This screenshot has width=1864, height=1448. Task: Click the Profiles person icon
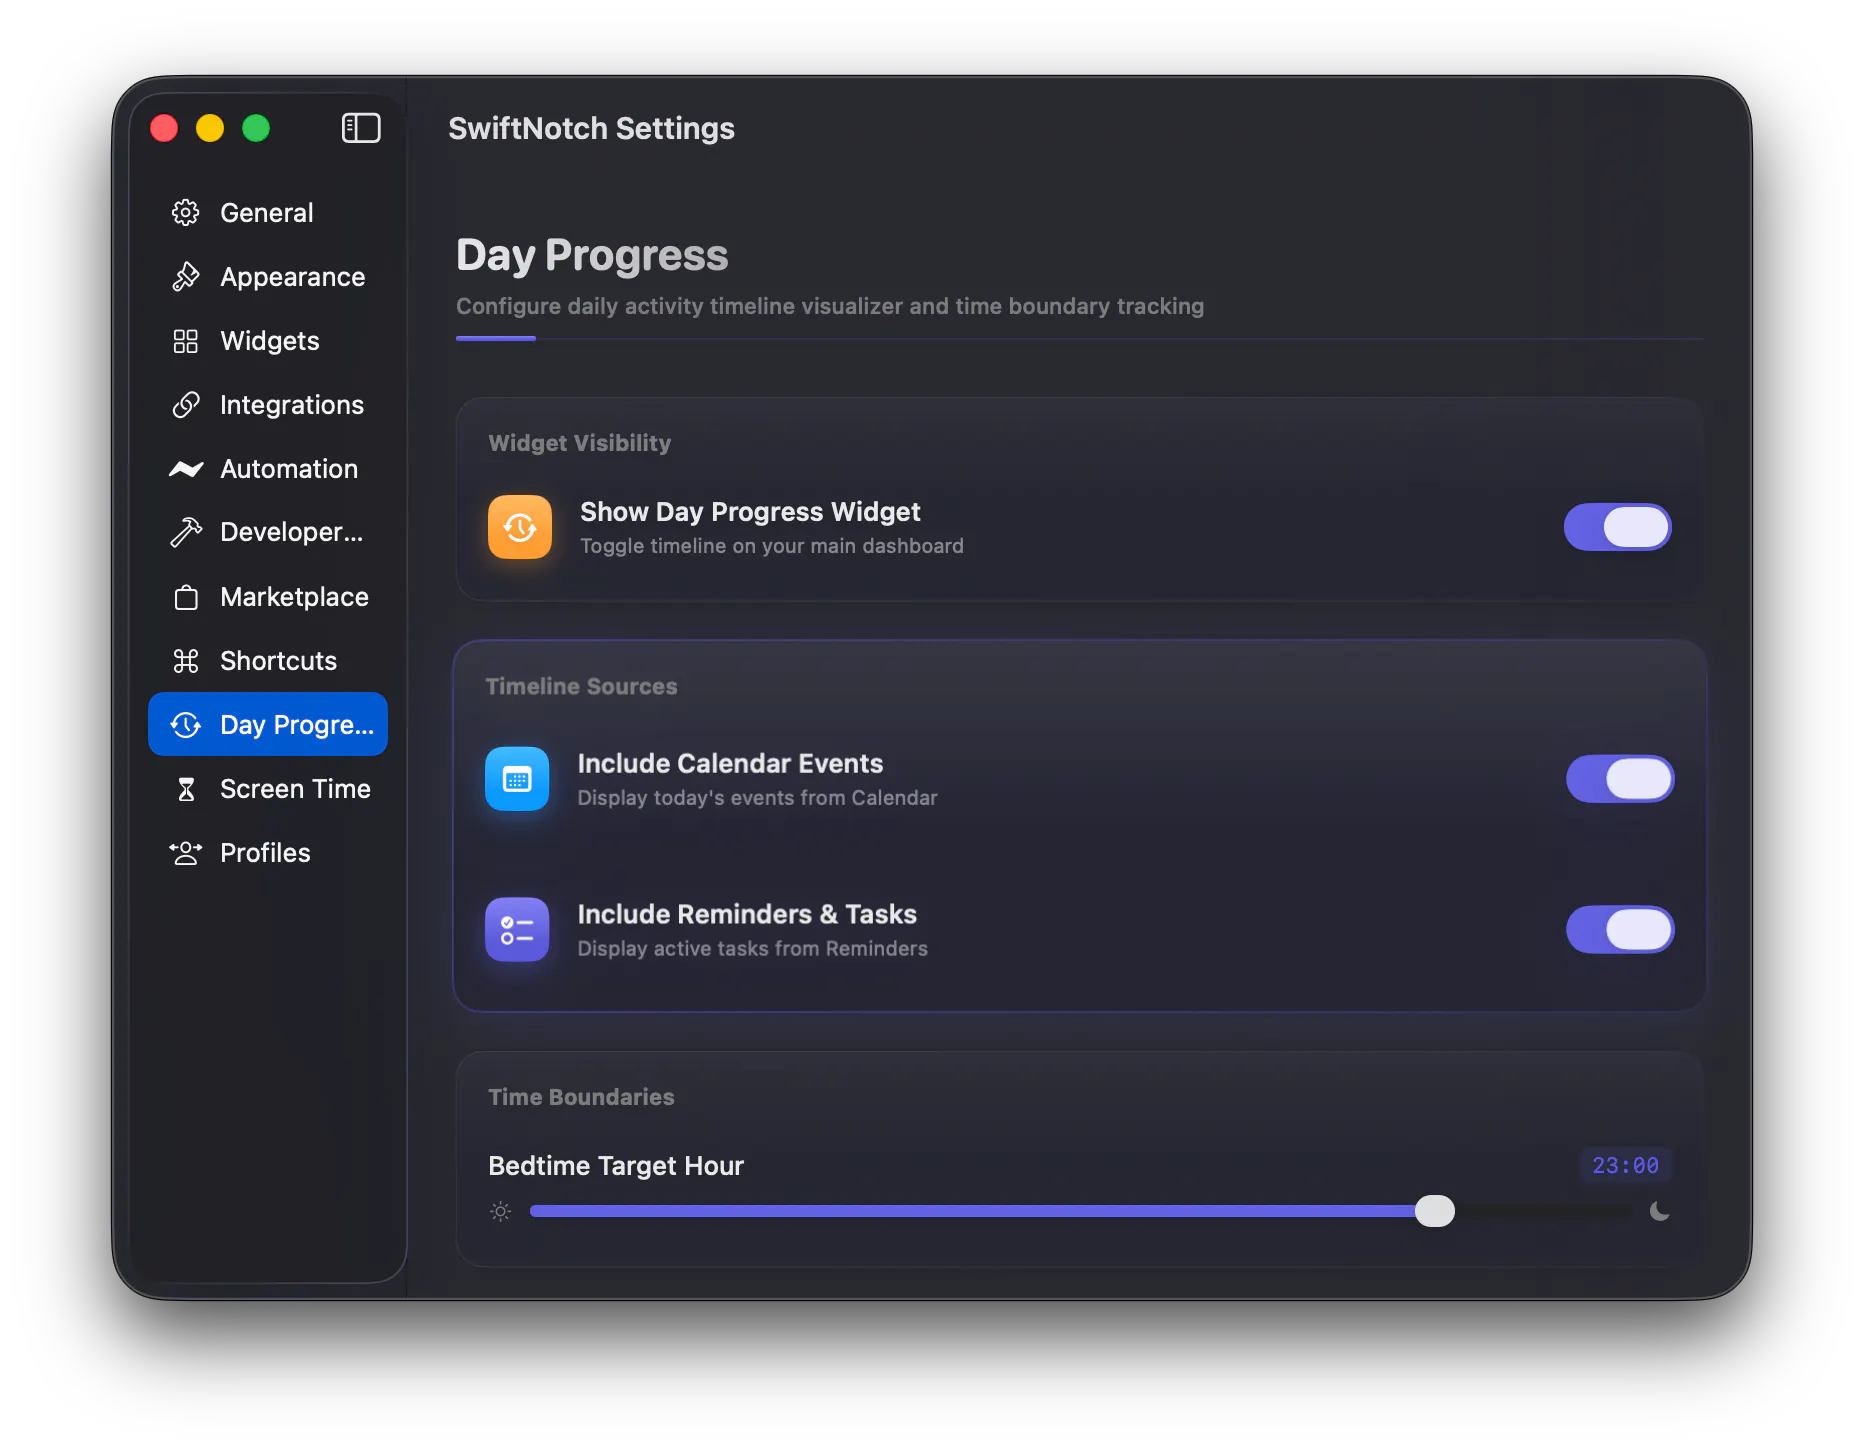pyautogui.click(x=186, y=853)
